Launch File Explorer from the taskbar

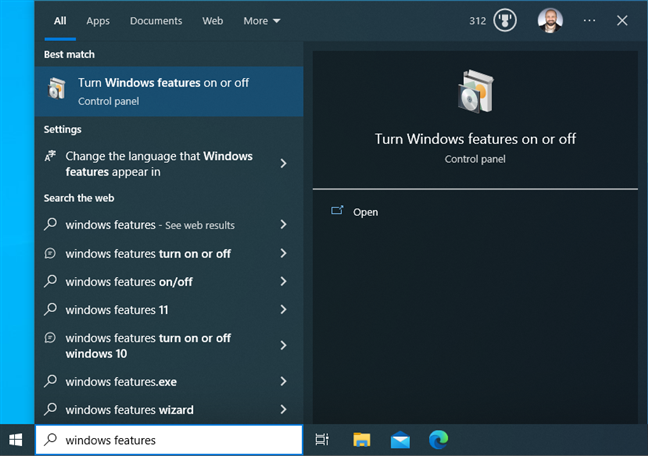[362, 439]
